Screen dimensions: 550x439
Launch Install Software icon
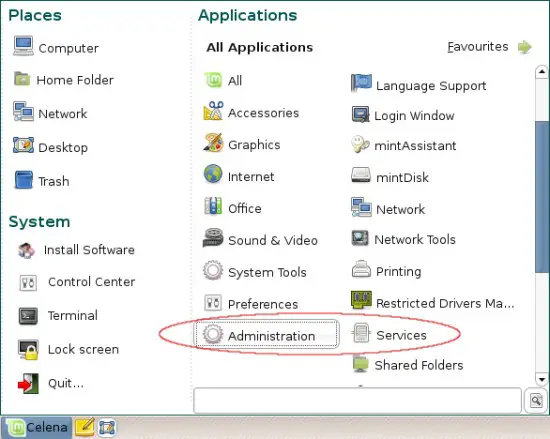click(x=26, y=250)
